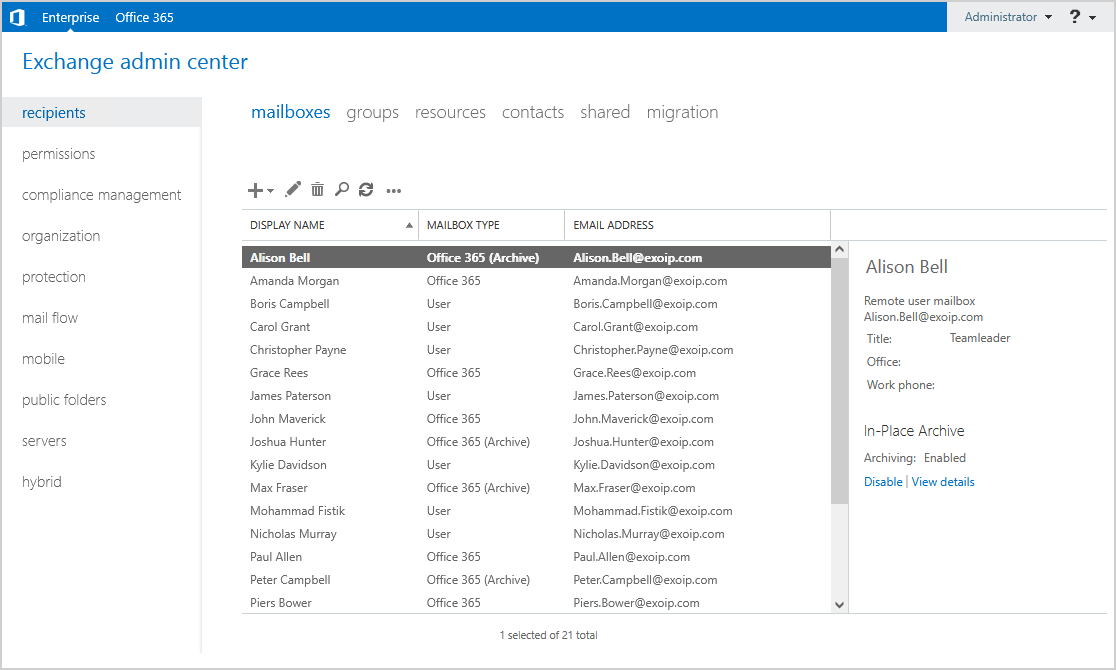Open mobile section
Image resolution: width=1116 pixels, height=670 pixels.
43,359
